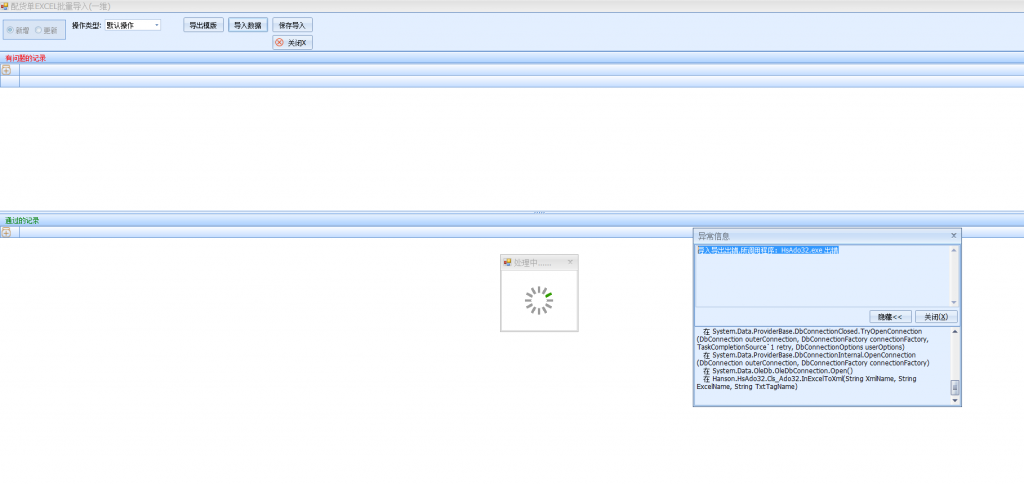Click the 关闭(X) button in the 异常信息 dialog

click(x=936, y=317)
